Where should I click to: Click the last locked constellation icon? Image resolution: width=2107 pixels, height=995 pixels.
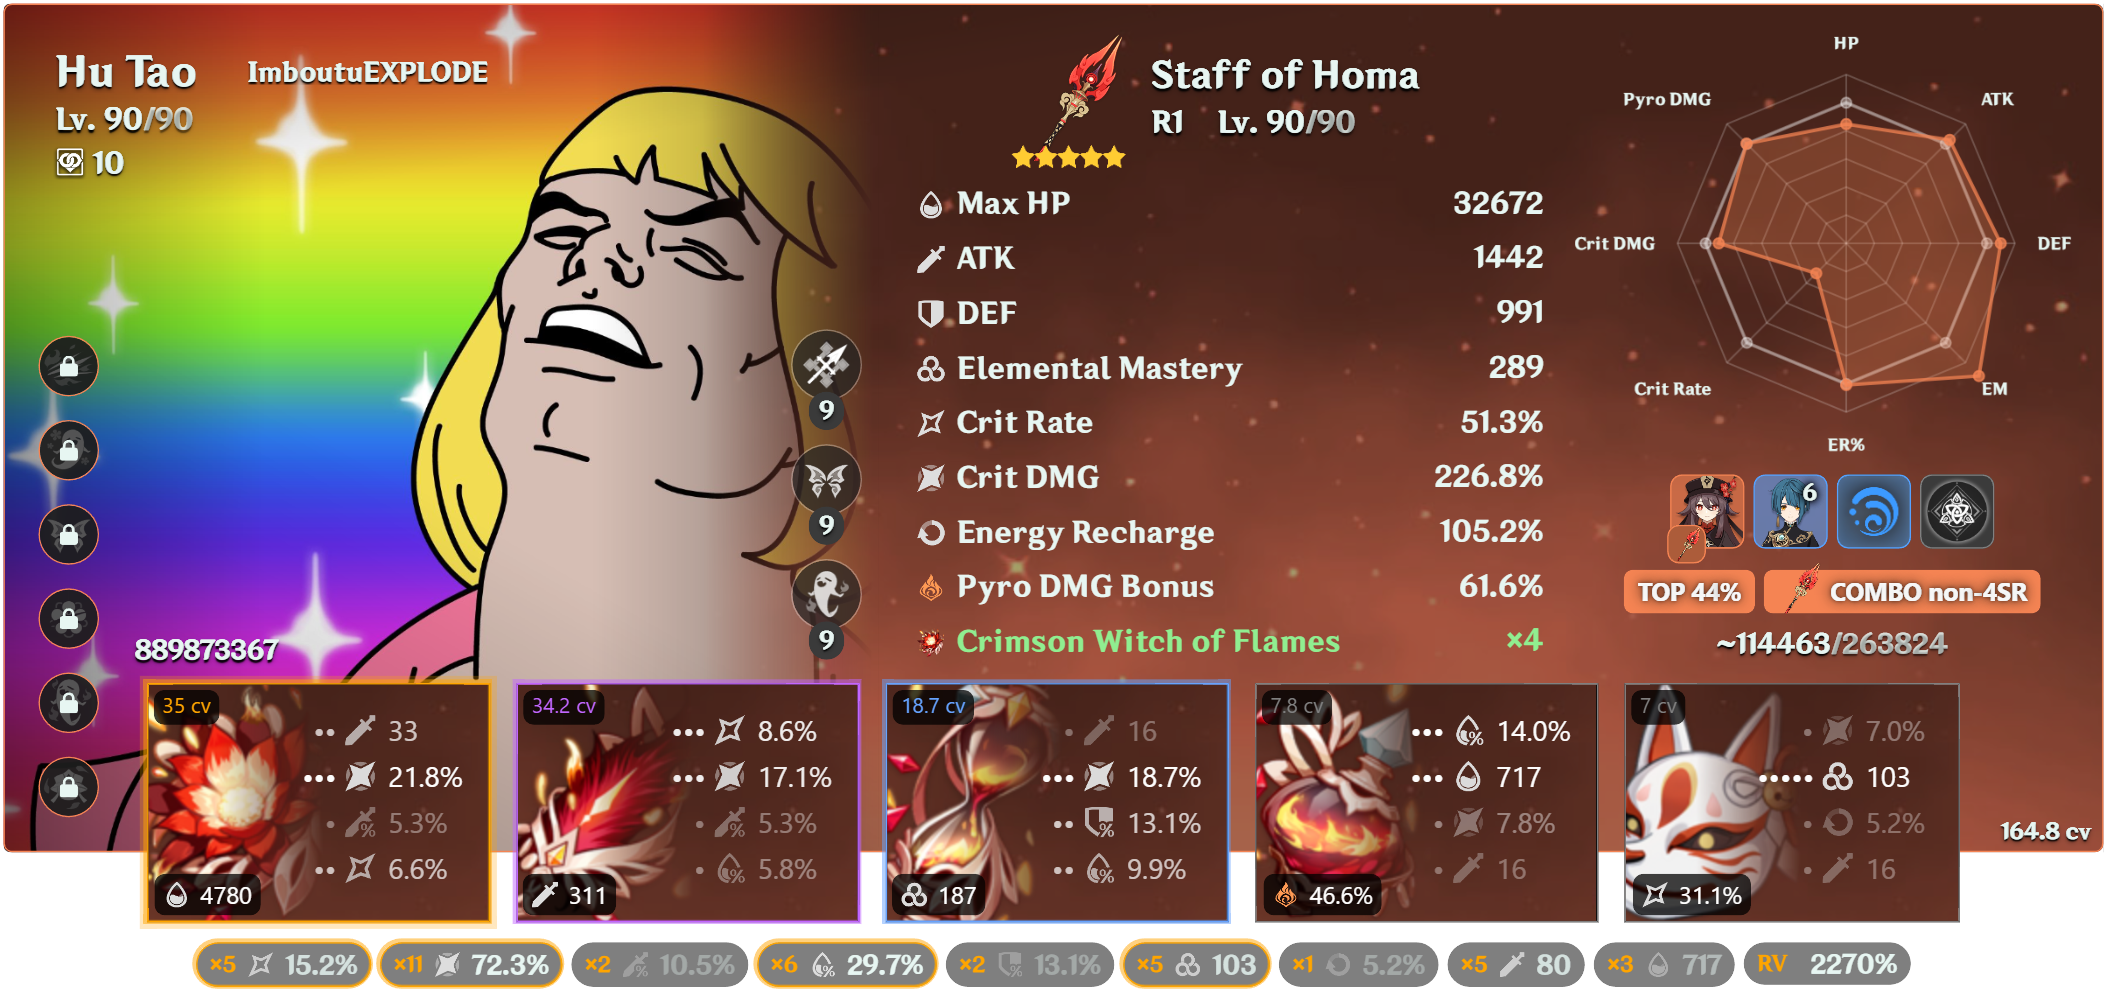coord(69,786)
